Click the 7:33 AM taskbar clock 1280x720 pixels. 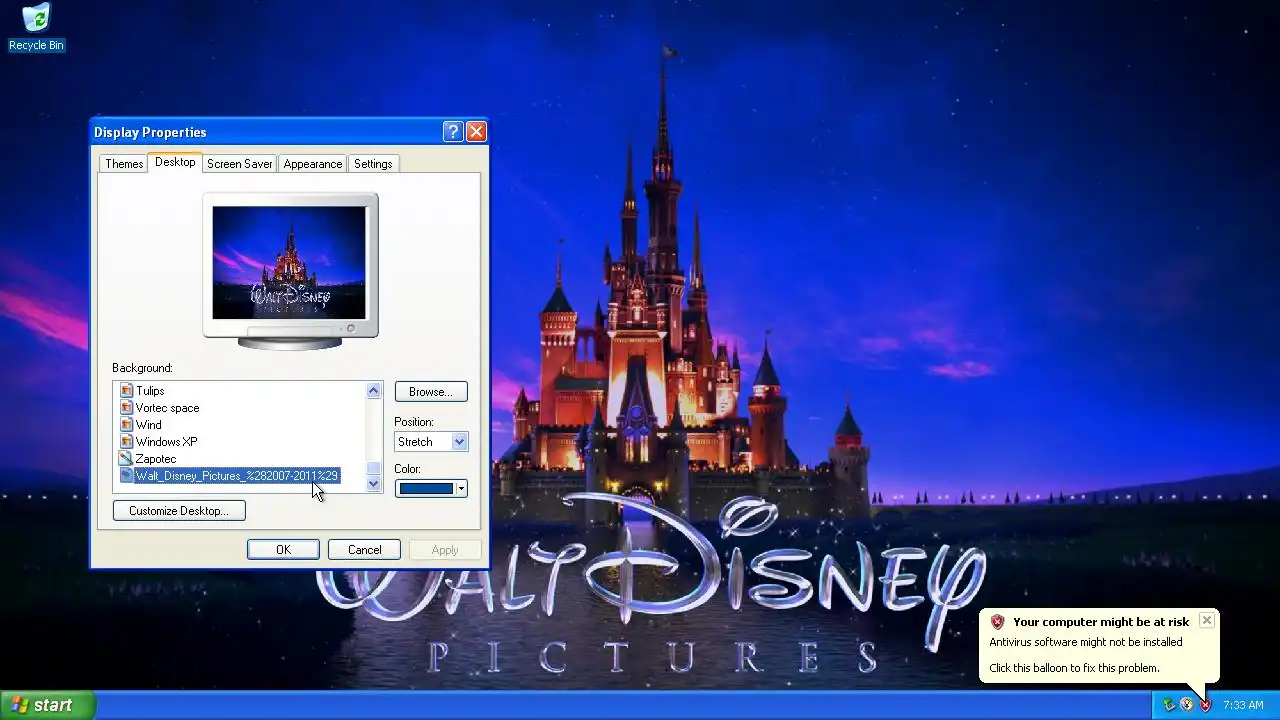(x=1243, y=705)
